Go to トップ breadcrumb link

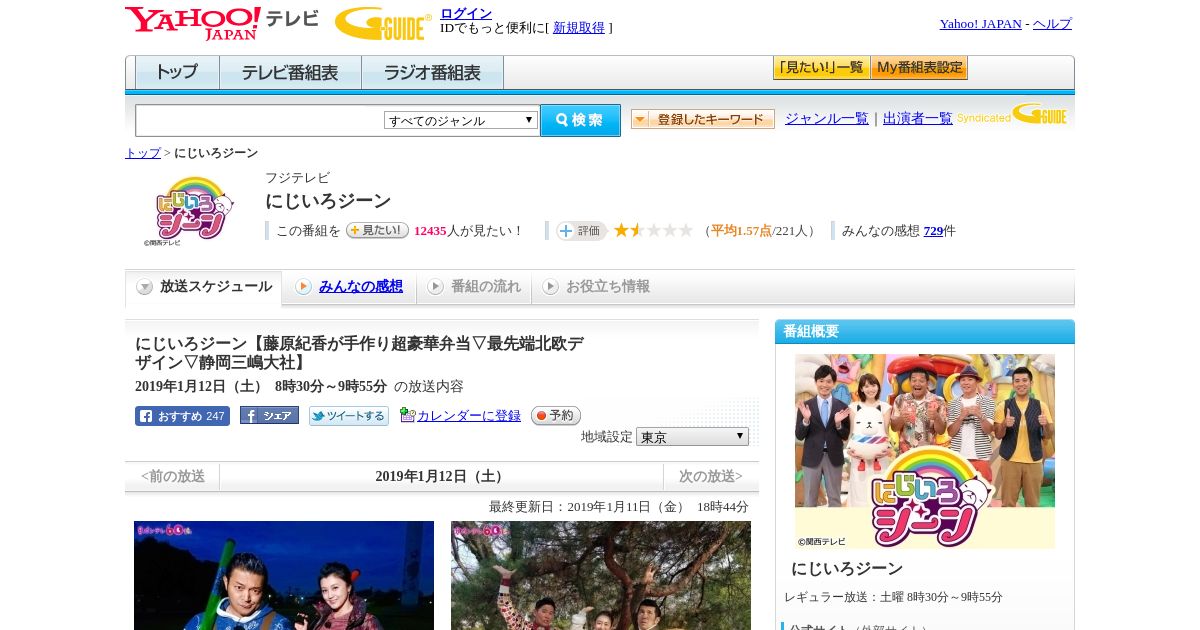point(143,153)
